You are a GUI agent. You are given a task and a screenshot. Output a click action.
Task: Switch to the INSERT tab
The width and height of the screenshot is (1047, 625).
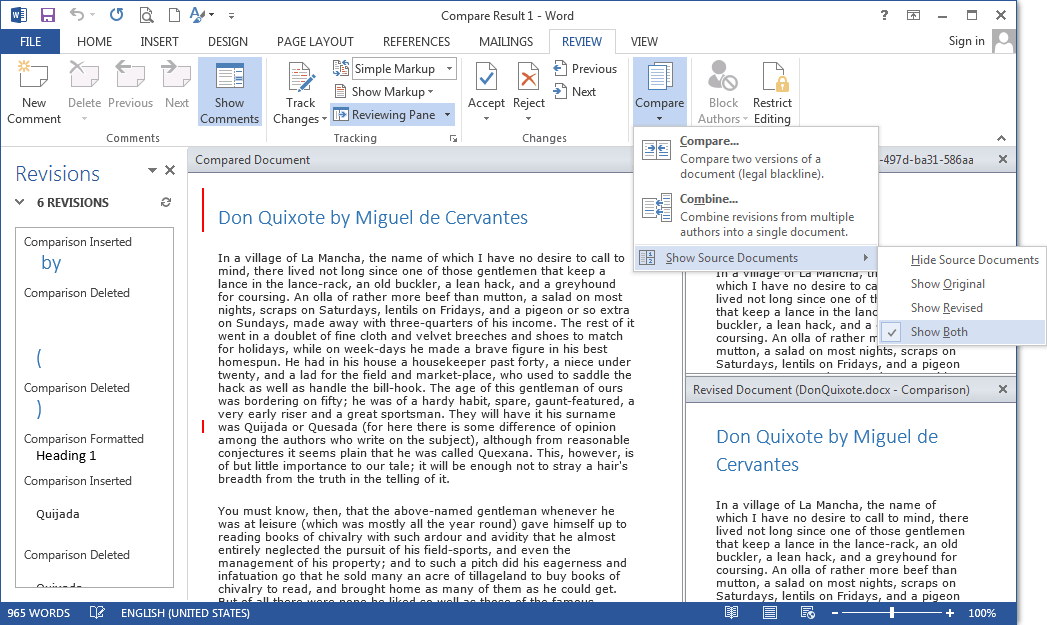coord(159,41)
